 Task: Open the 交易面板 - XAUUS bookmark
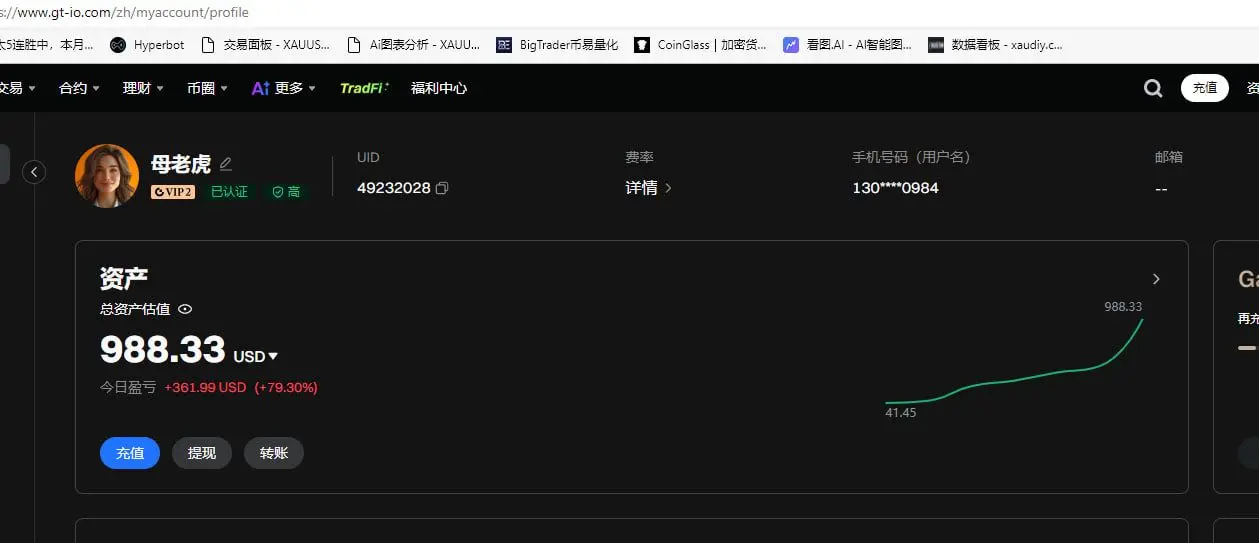point(265,45)
